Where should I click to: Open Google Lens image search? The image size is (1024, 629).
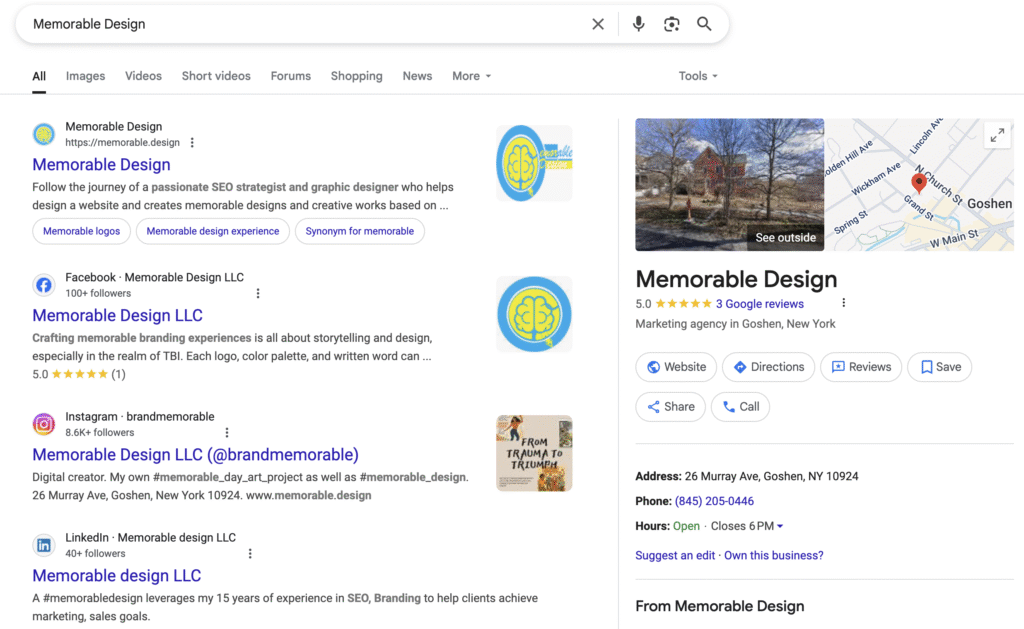[670, 24]
